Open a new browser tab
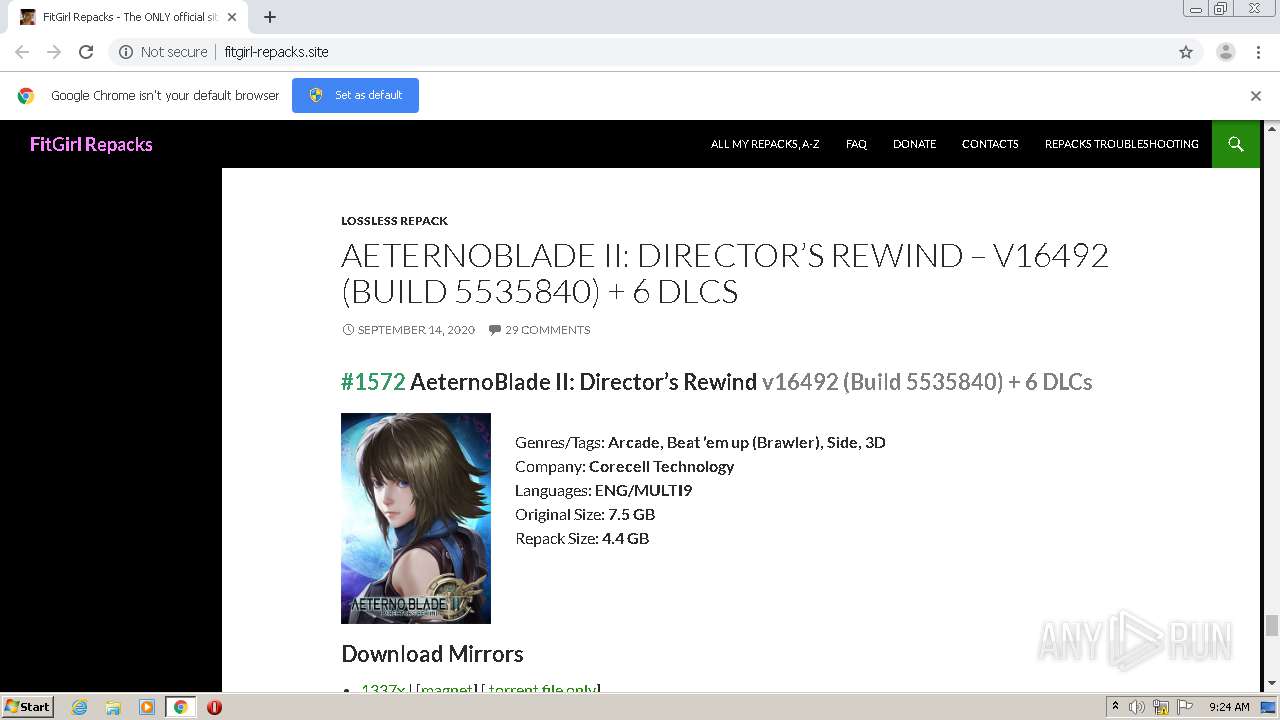The width and height of the screenshot is (1280, 720). click(x=270, y=17)
